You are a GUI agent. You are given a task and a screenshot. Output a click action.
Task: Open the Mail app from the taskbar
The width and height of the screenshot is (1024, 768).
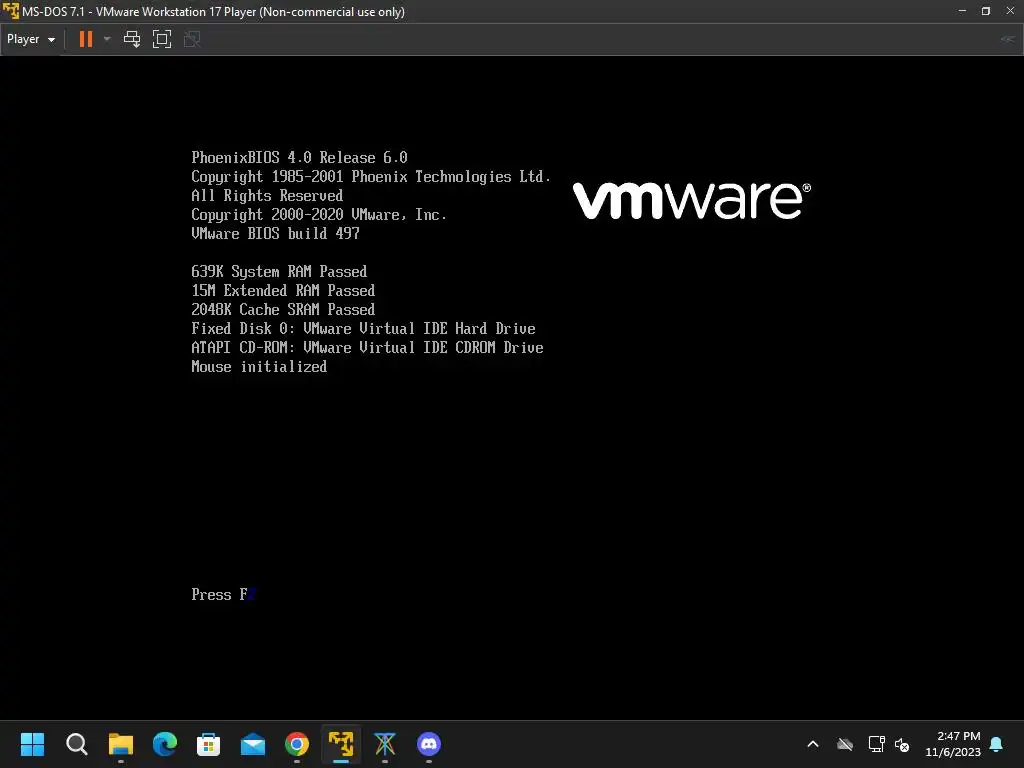(x=253, y=744)
